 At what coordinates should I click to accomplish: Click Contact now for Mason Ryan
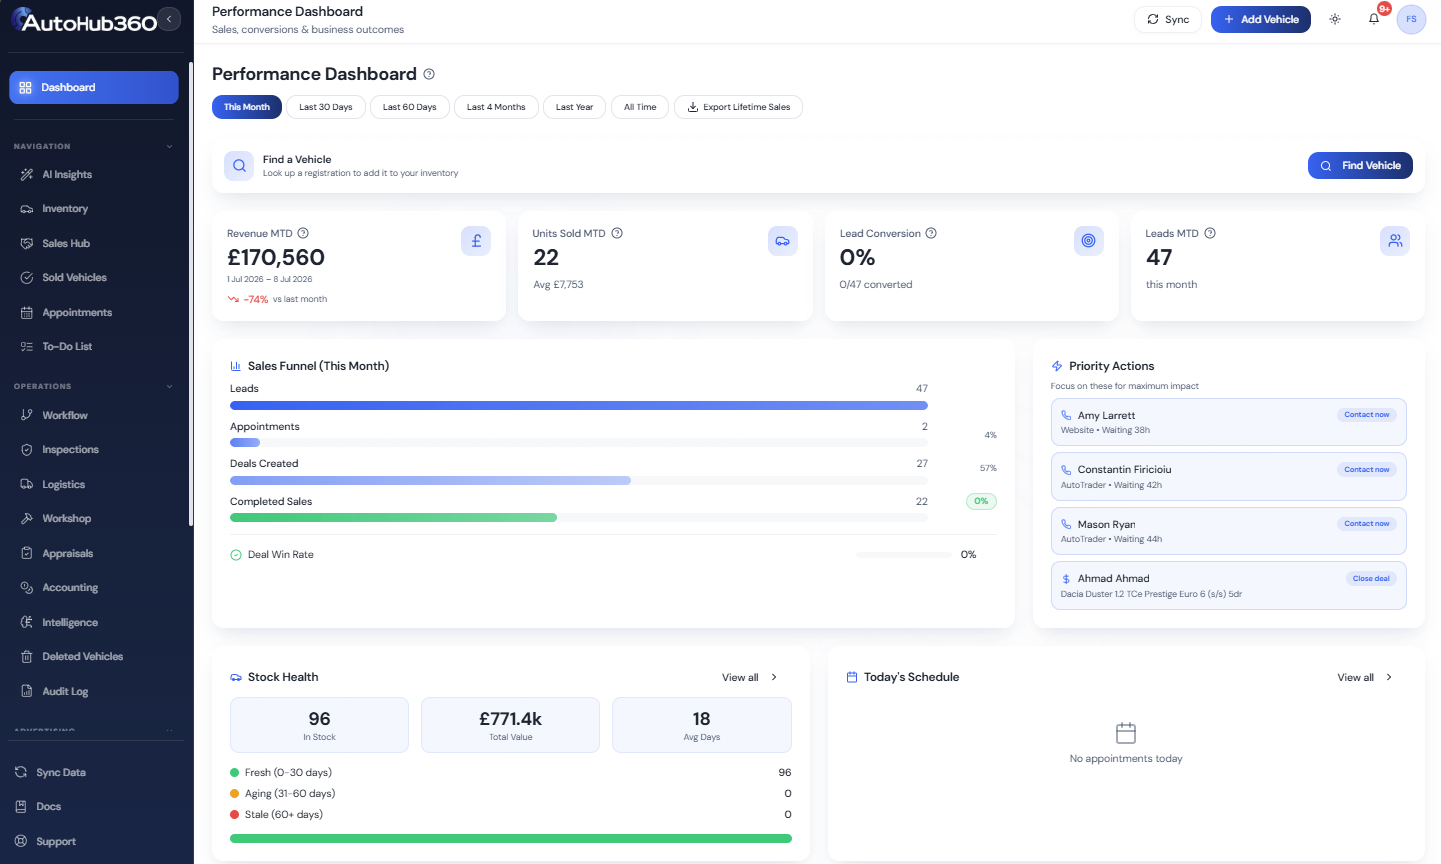1367,523
